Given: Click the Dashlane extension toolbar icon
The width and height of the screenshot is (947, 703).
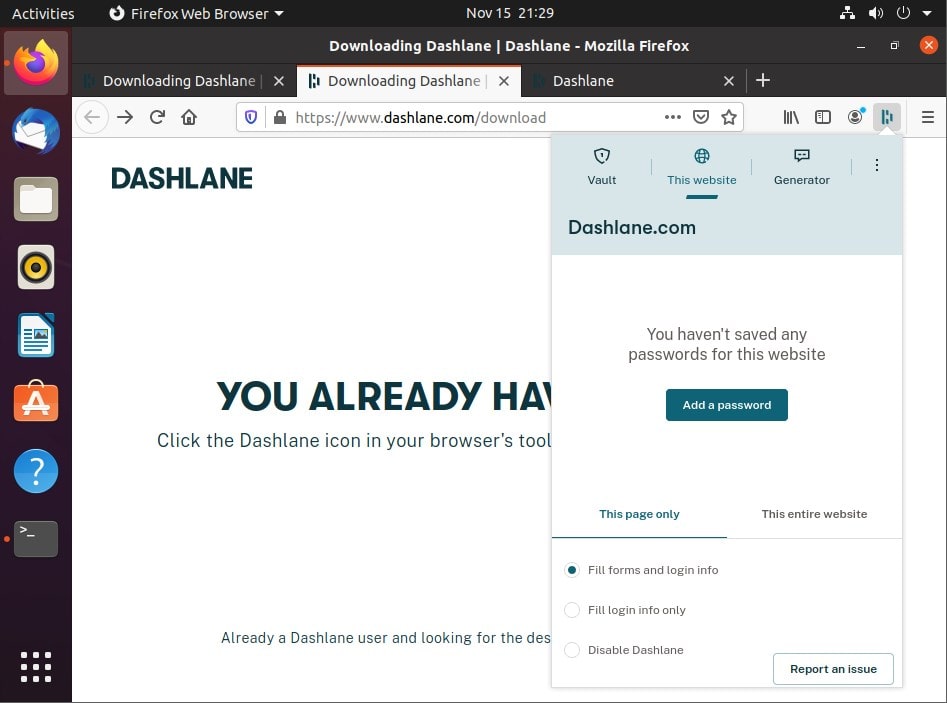Looking at the screenshot, I should [886, 117].
